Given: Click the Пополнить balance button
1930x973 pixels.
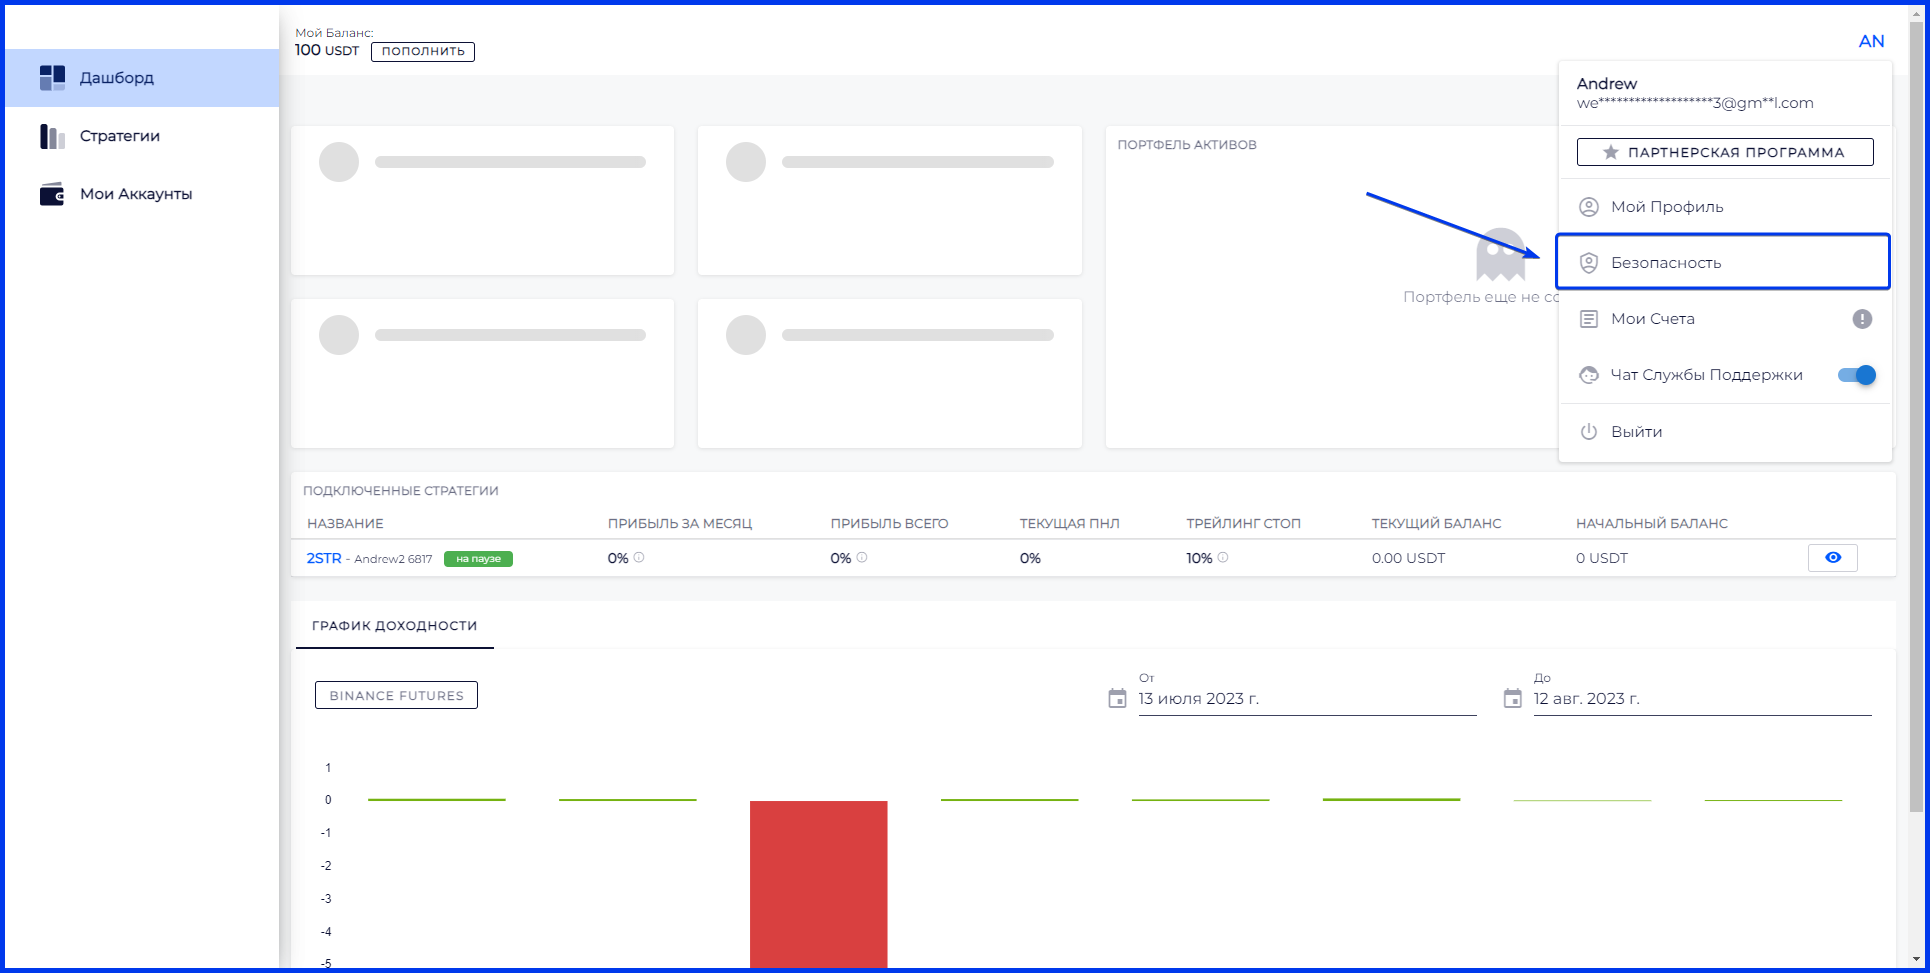Looking at the screenshot, I should tap(423, 51).
